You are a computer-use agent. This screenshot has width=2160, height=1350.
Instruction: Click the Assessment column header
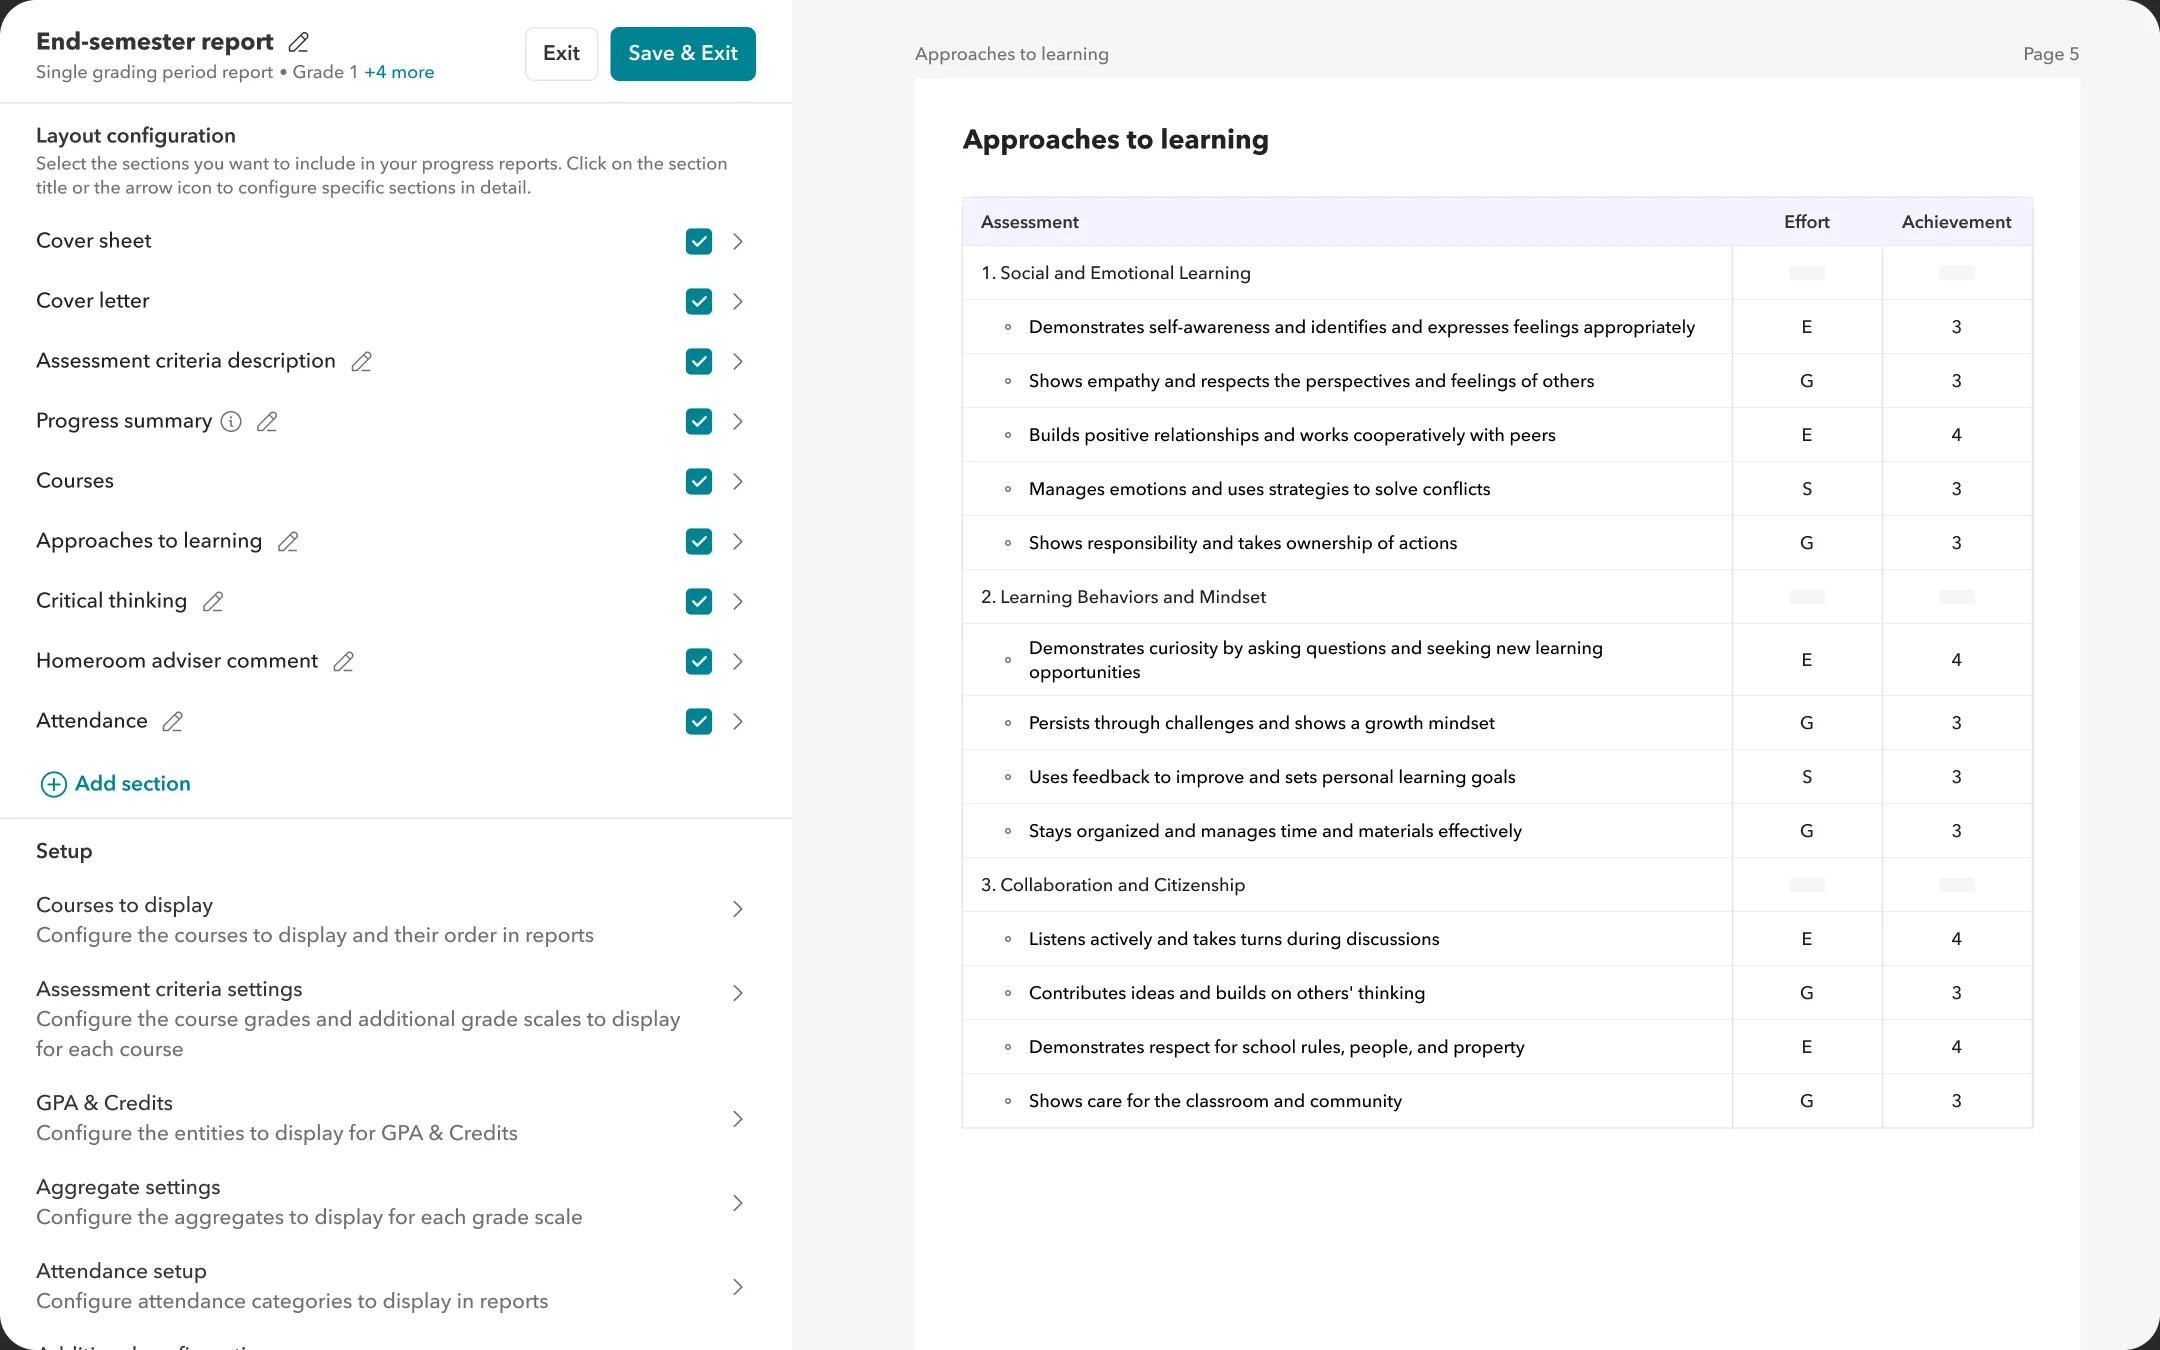(x=1029, y=222)
